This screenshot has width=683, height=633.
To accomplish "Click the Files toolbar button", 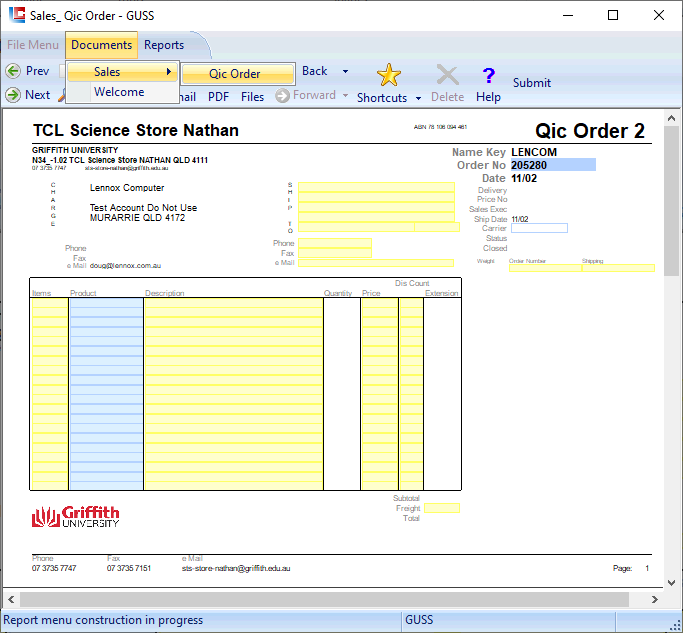I will (x=253, y=97).
